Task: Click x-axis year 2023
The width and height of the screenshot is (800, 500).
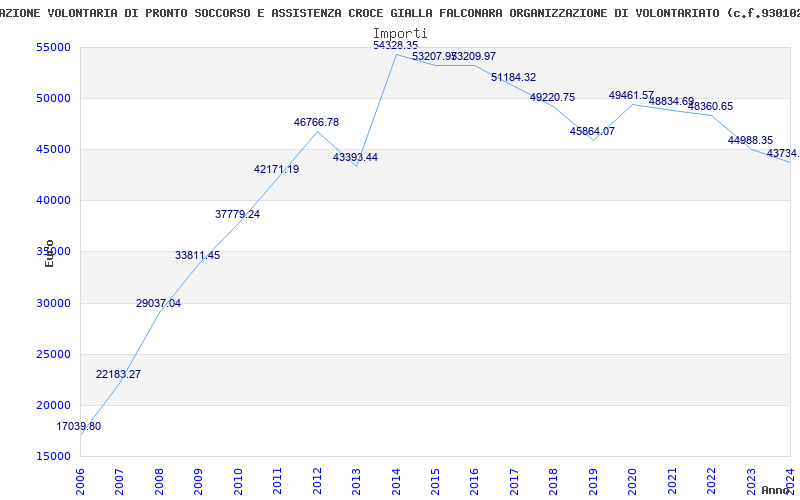Action: [752, 481]
